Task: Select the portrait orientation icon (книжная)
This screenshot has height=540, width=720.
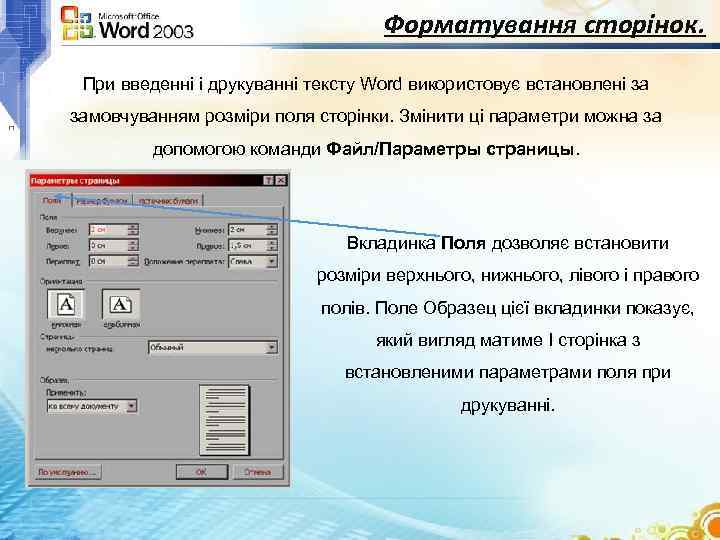Action: 66,304
